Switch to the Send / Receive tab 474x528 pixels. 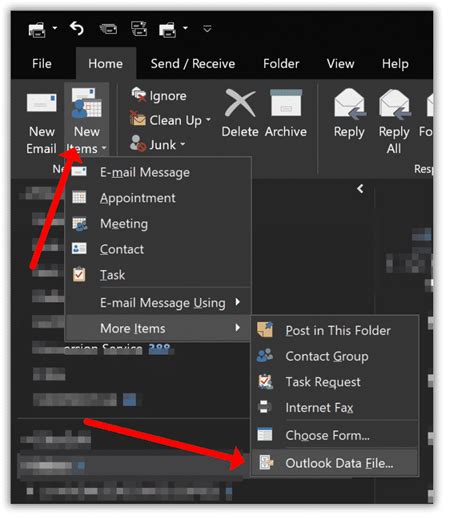193,64
